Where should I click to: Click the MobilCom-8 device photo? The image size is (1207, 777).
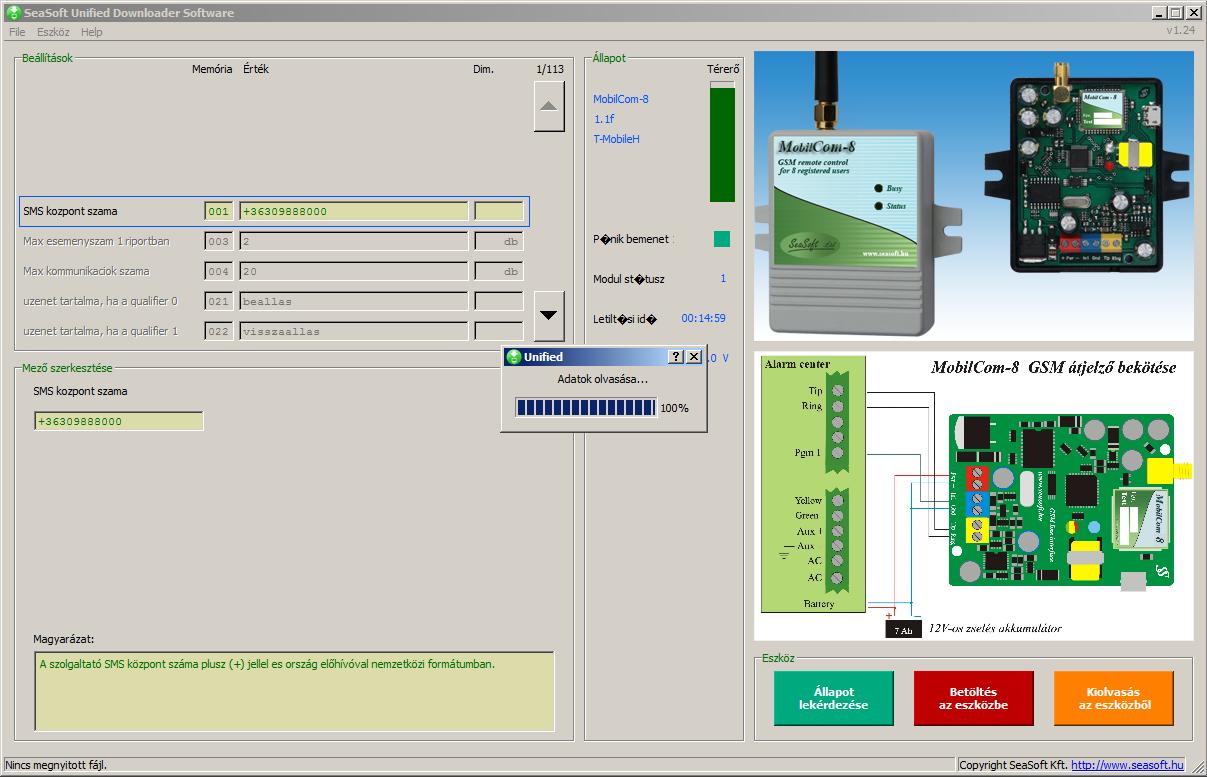pyautogui.click(x=973, y=196)
